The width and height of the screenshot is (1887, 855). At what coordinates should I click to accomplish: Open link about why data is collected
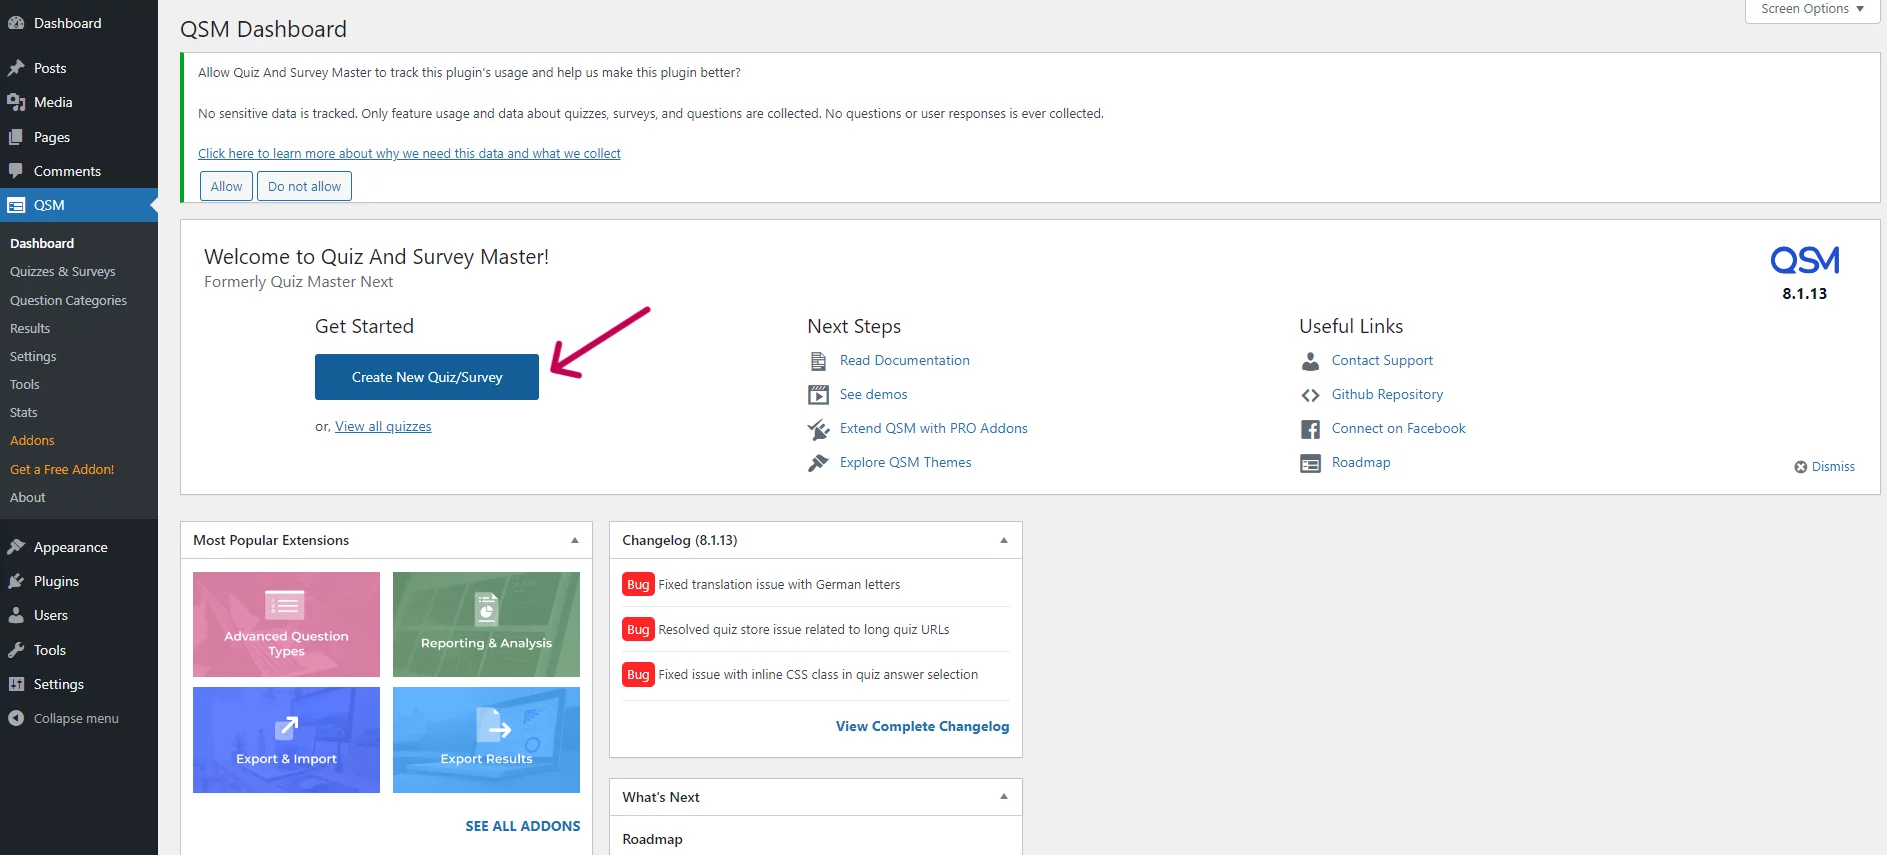[409, 154]
